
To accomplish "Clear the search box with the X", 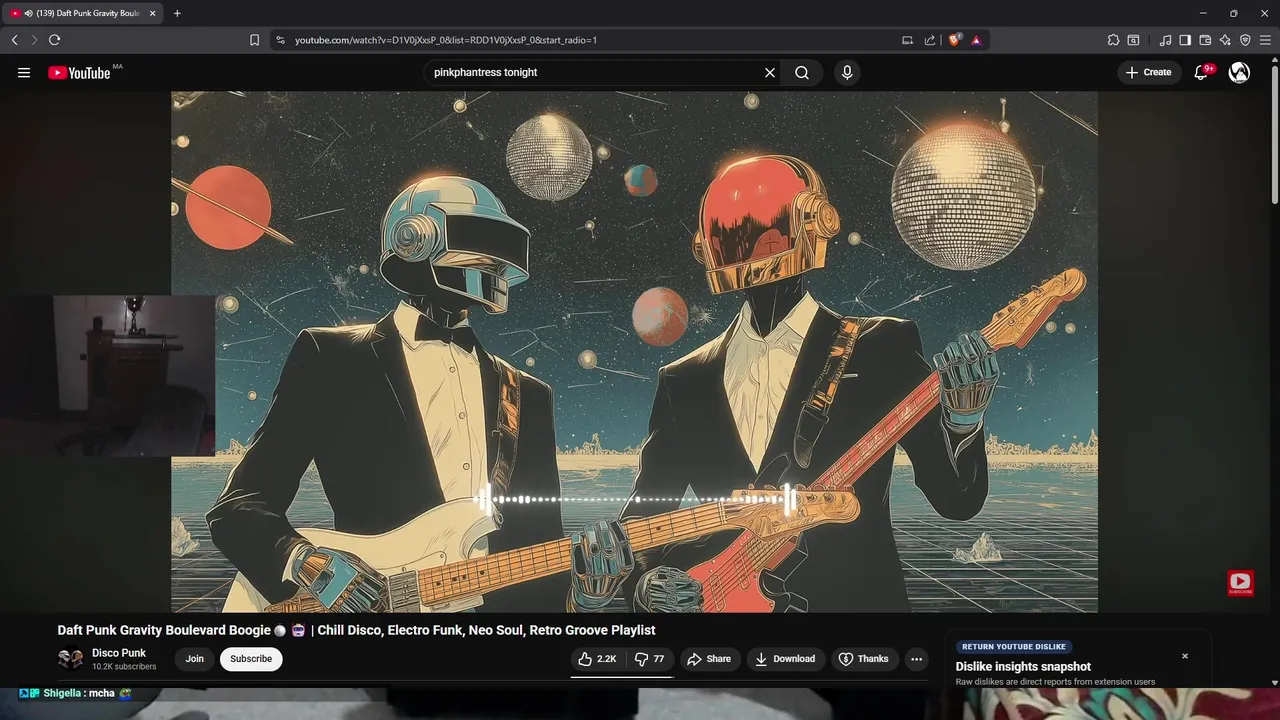I will [x=770, y=72].
